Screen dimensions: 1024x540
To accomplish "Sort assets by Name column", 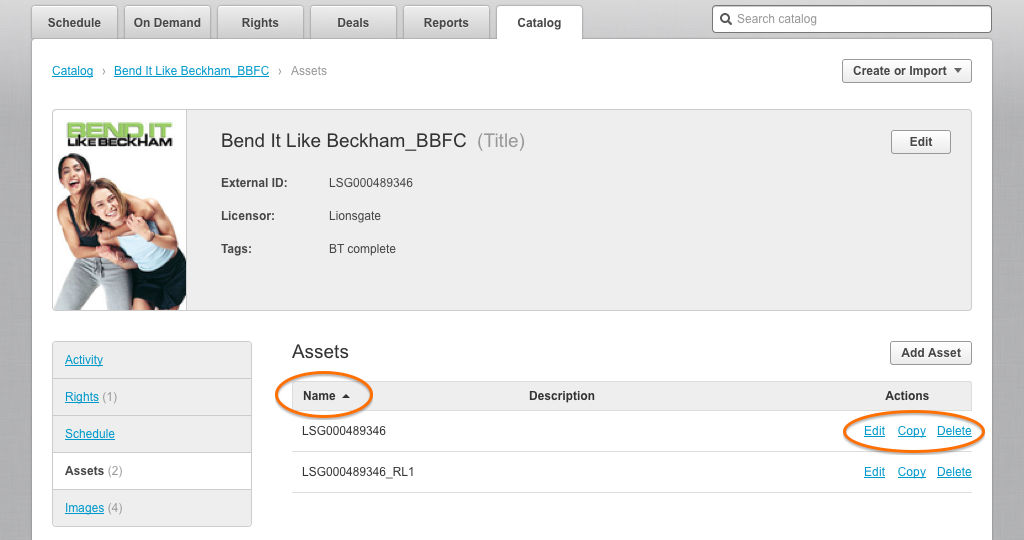I will click(320, 396).
